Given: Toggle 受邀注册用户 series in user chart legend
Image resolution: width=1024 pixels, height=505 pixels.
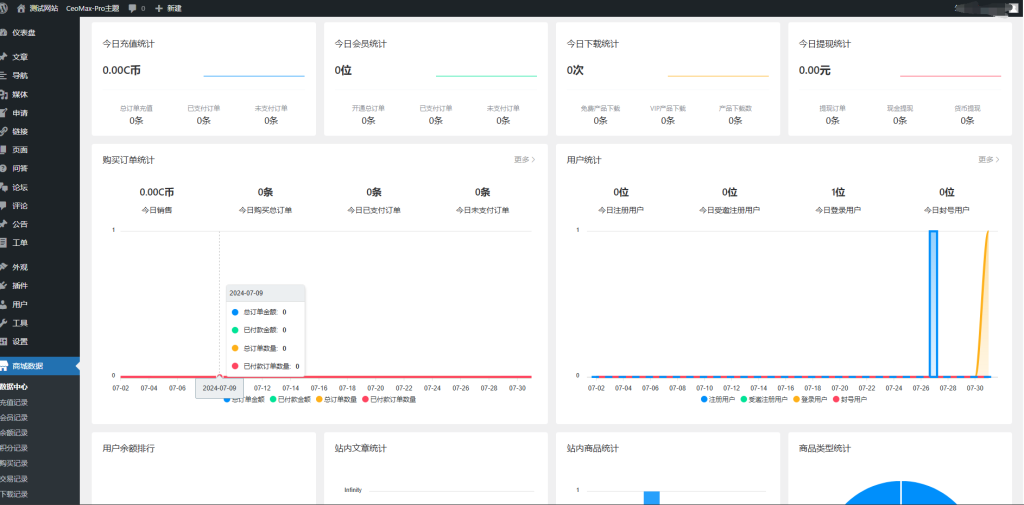Looking at the screenshot, I should [765, 399].
